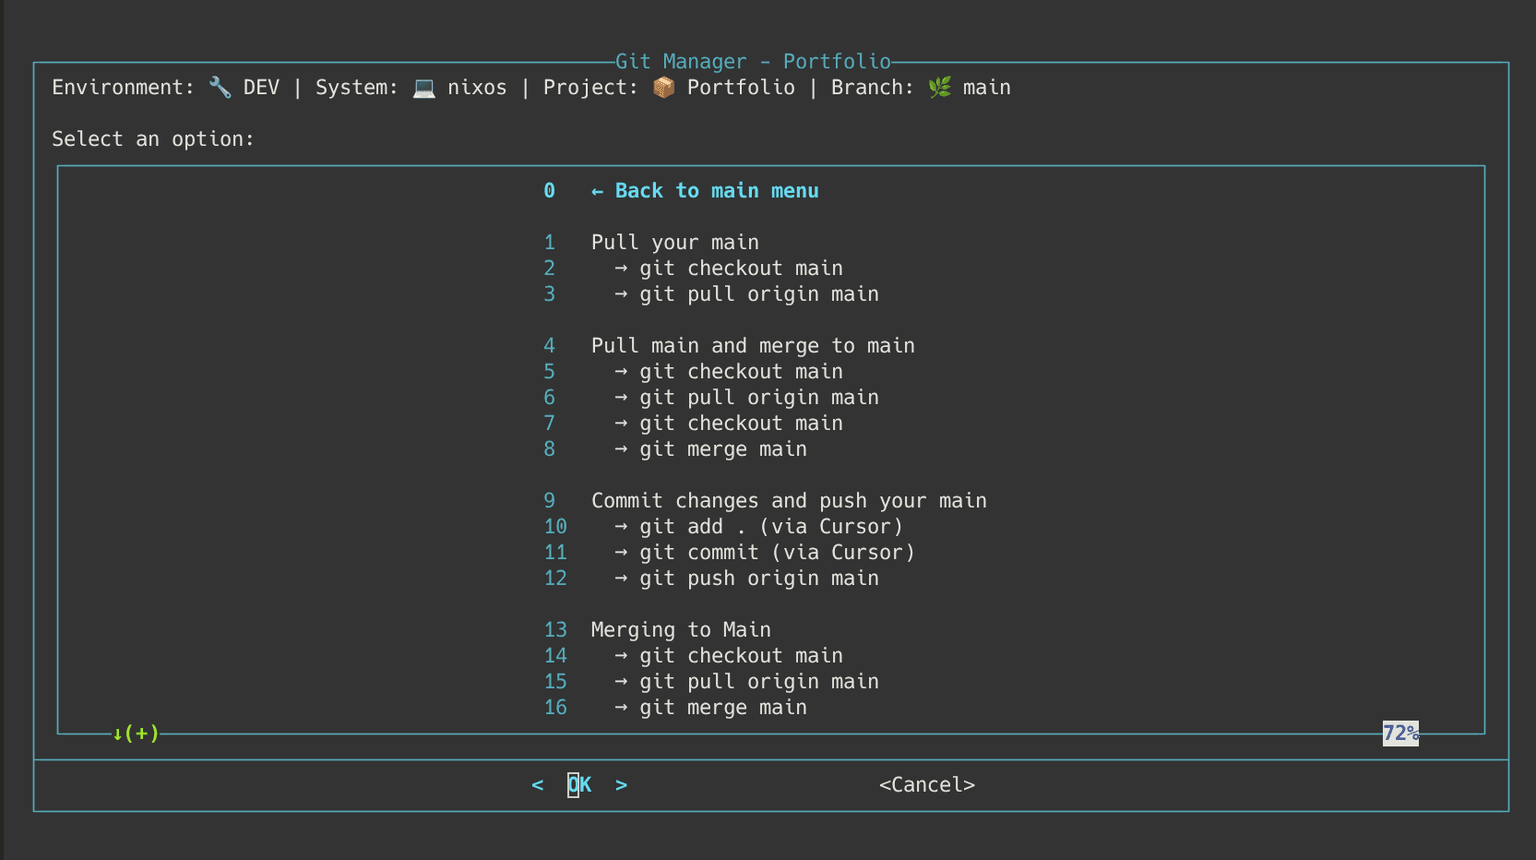Screen dimensions: 1536x860
Task: Click the wrench icon beside DEV
Action: click(x=220, y=88)
